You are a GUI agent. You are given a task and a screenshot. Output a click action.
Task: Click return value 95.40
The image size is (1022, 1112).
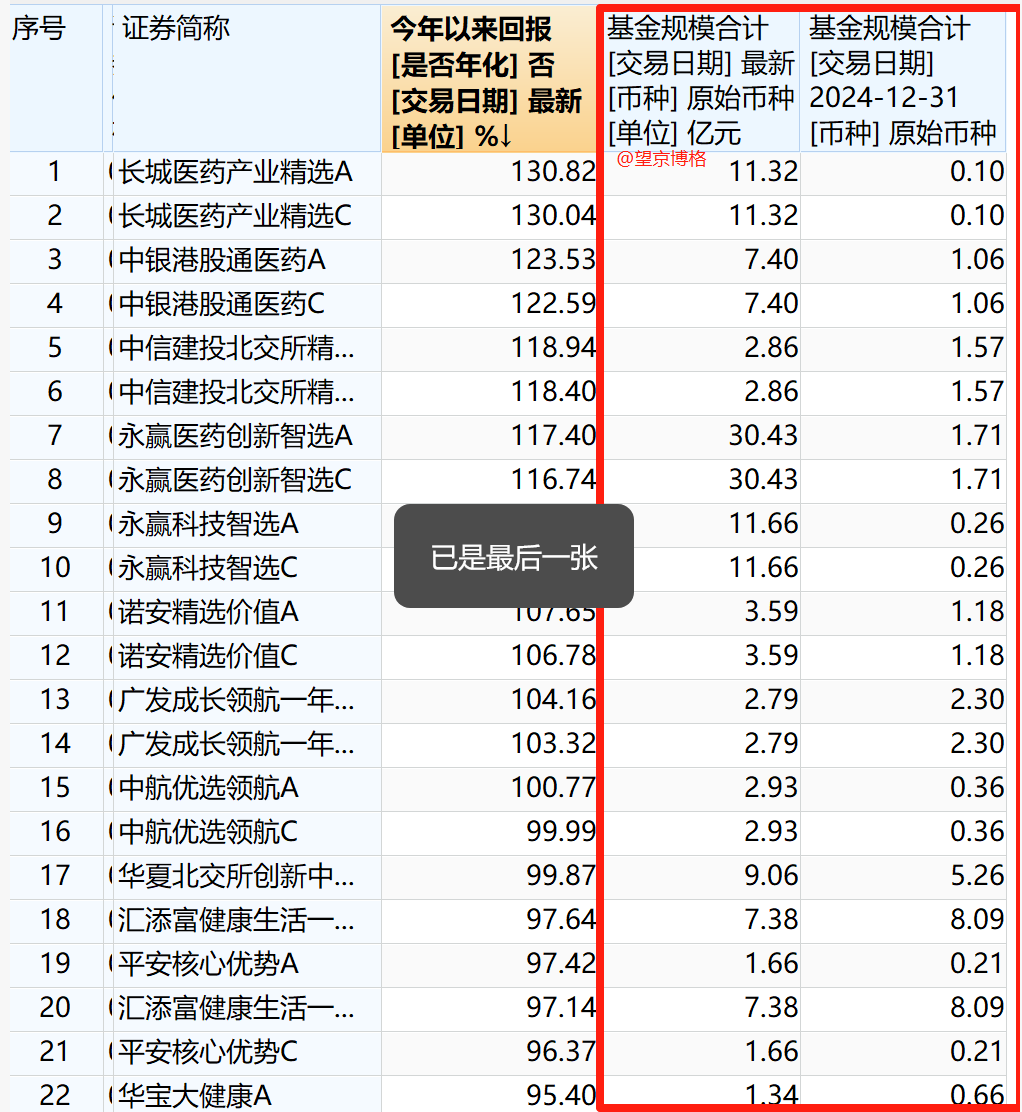click(x=560, y=1095)
